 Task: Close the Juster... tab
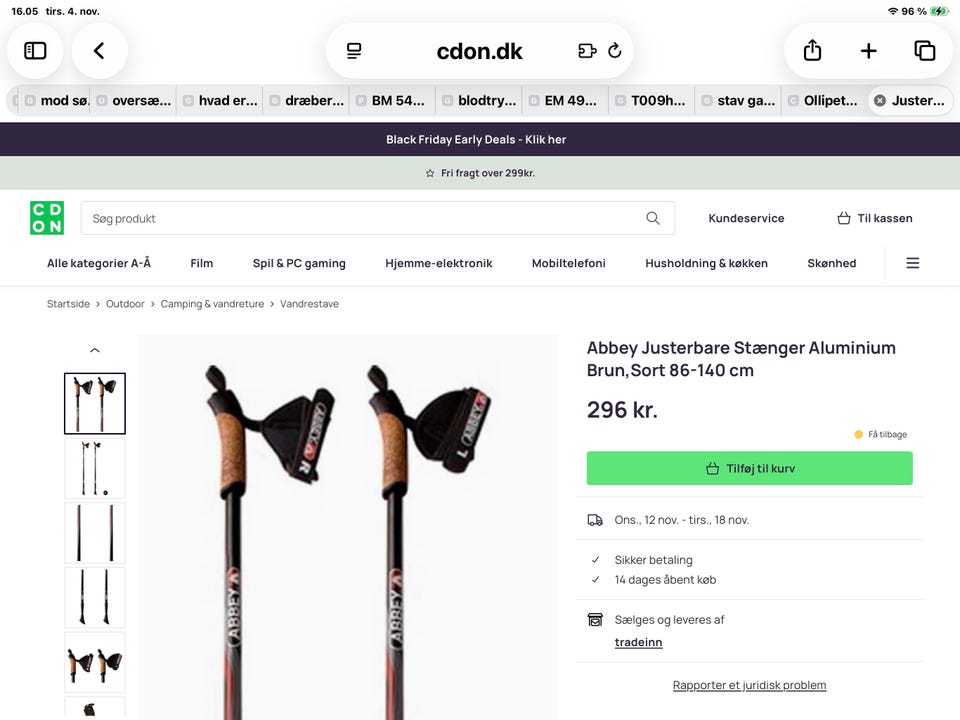click(880, 101)
